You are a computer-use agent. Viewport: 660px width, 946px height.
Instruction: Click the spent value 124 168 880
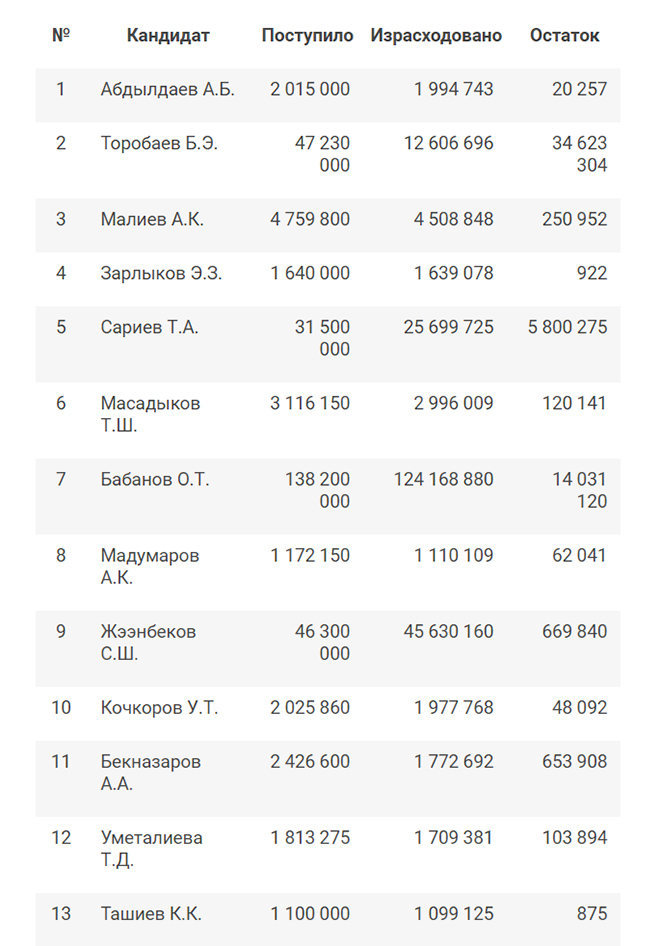[x=444, y=479]
